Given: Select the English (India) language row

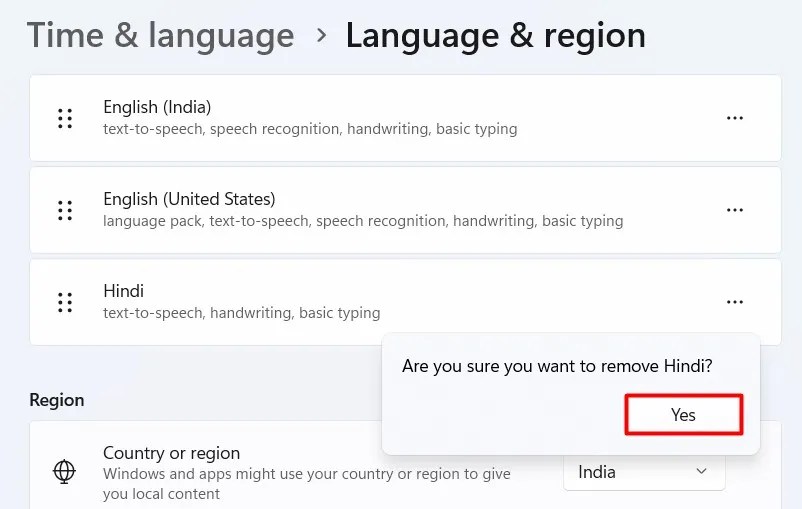Looking at the screenshot, I should [400, 118].
